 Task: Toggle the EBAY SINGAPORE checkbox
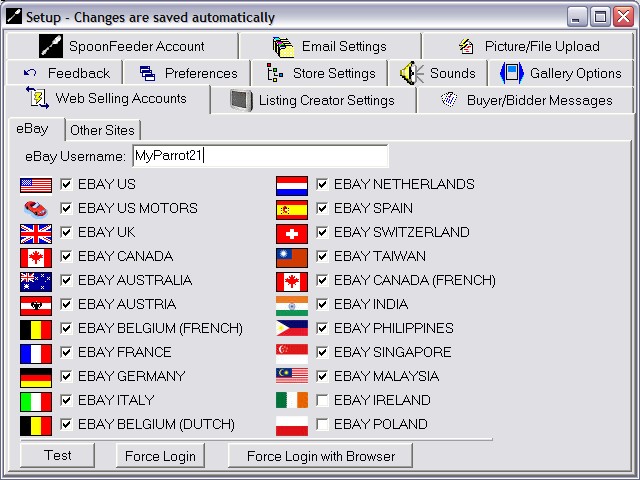click(322, 352)
